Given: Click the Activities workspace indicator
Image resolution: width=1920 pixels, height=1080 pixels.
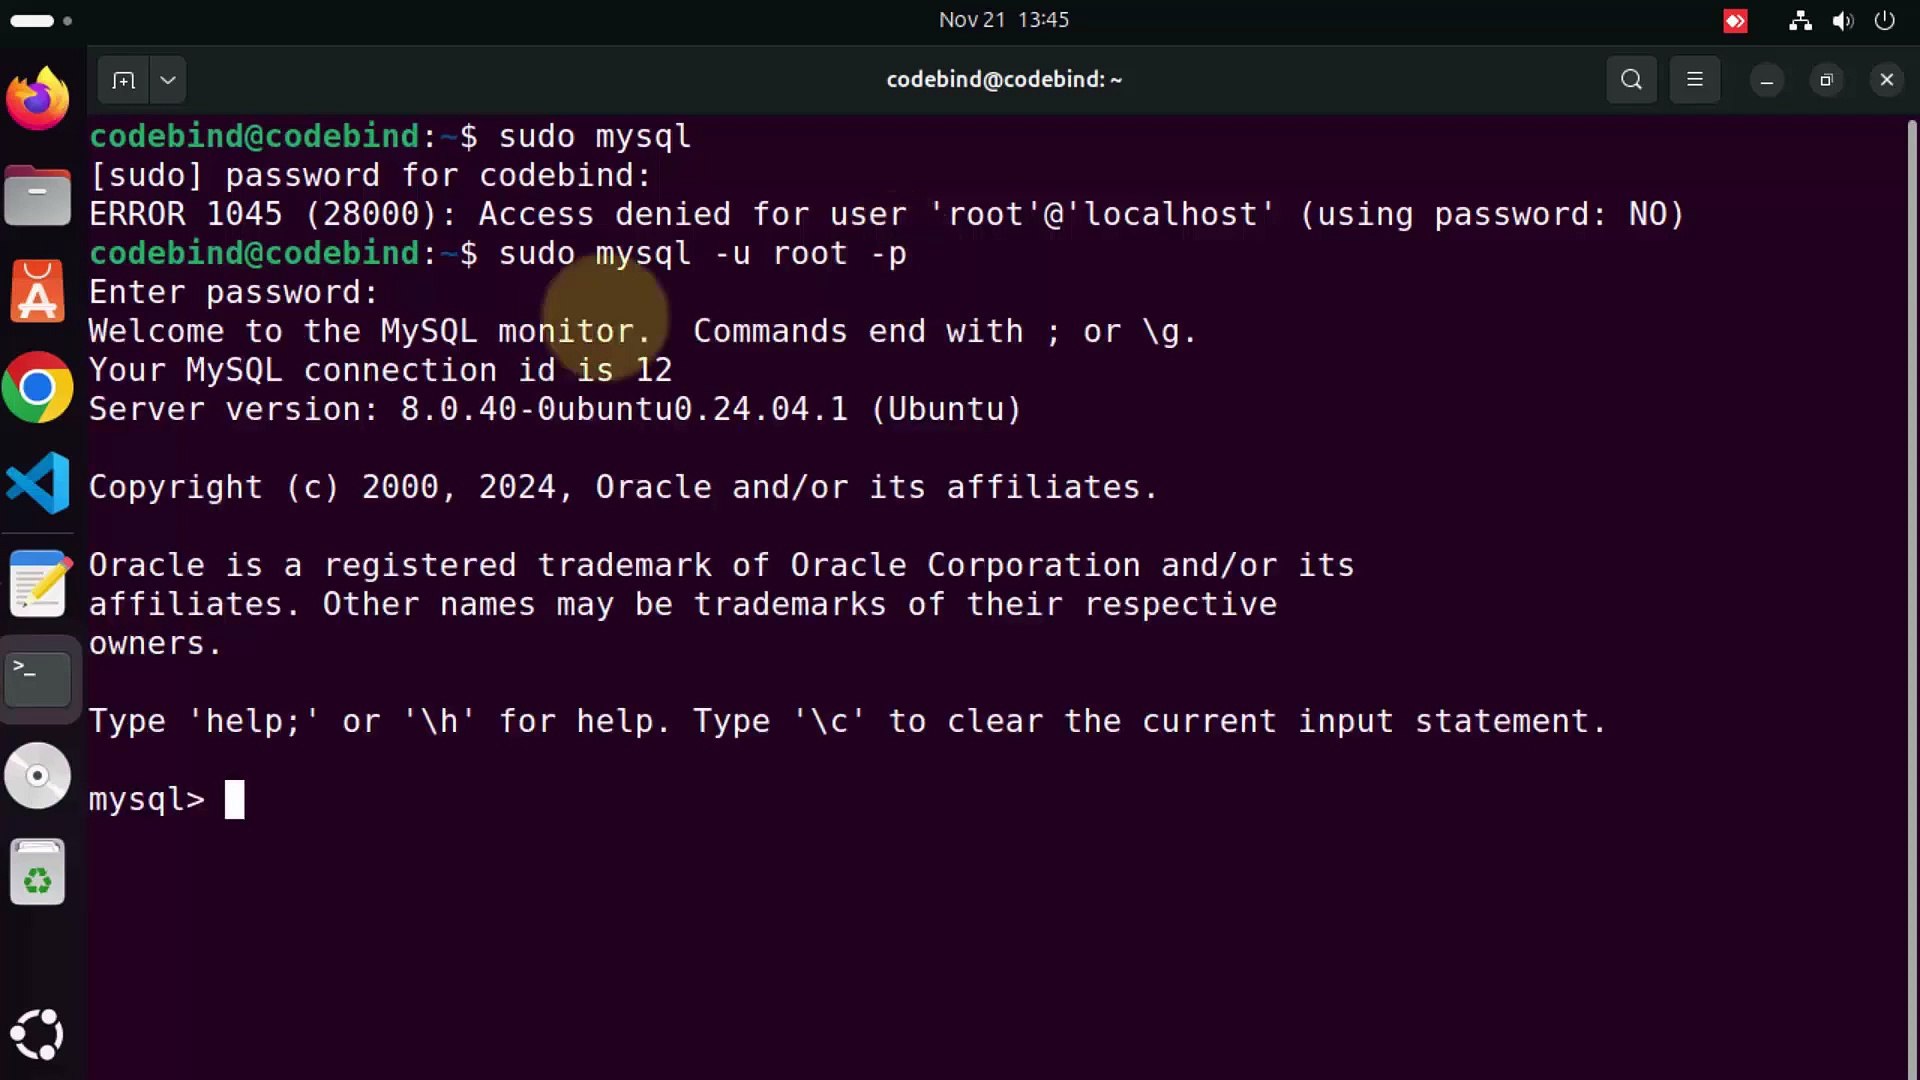Looking at the screenshot, I should coord(40,20).
